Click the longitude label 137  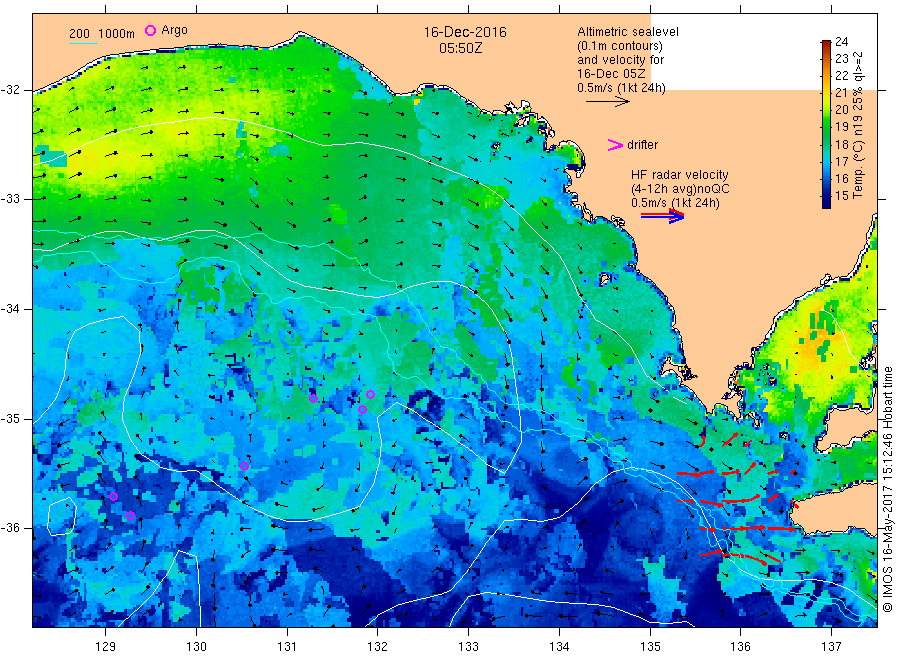pyautogui.click(x=831, y=647)
